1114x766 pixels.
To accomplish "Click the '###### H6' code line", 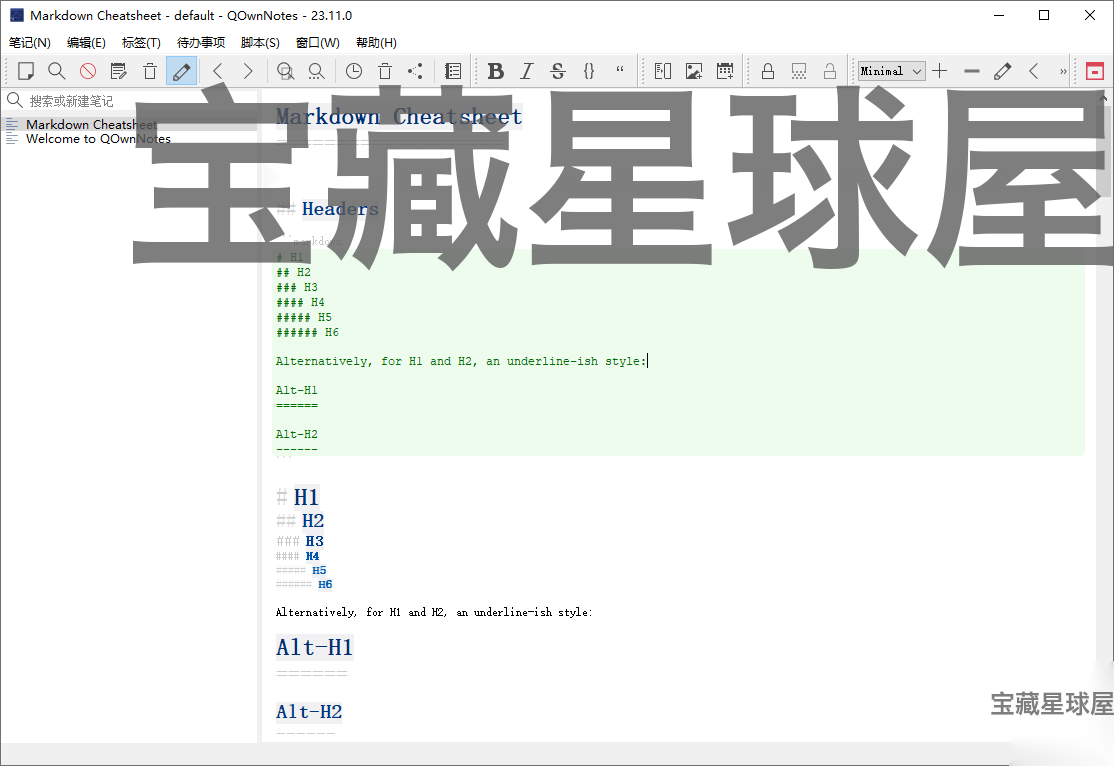I will coord(308,332).
